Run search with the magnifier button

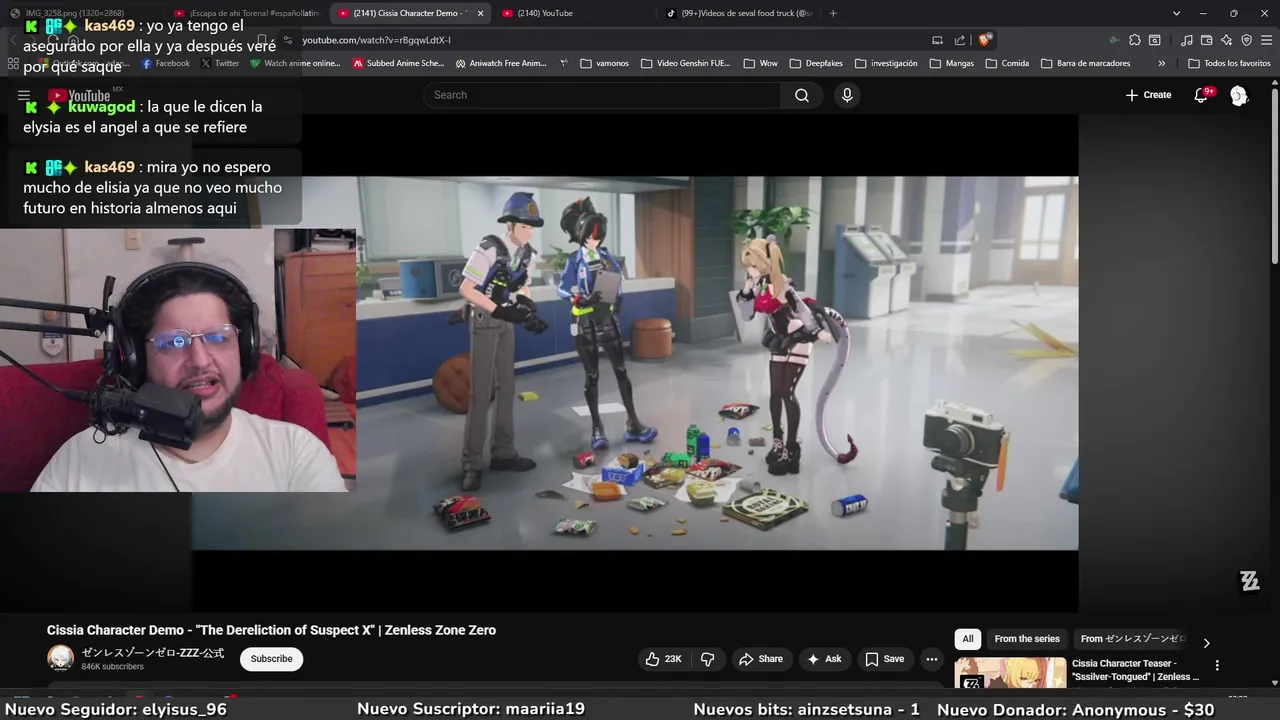point(802,95)
